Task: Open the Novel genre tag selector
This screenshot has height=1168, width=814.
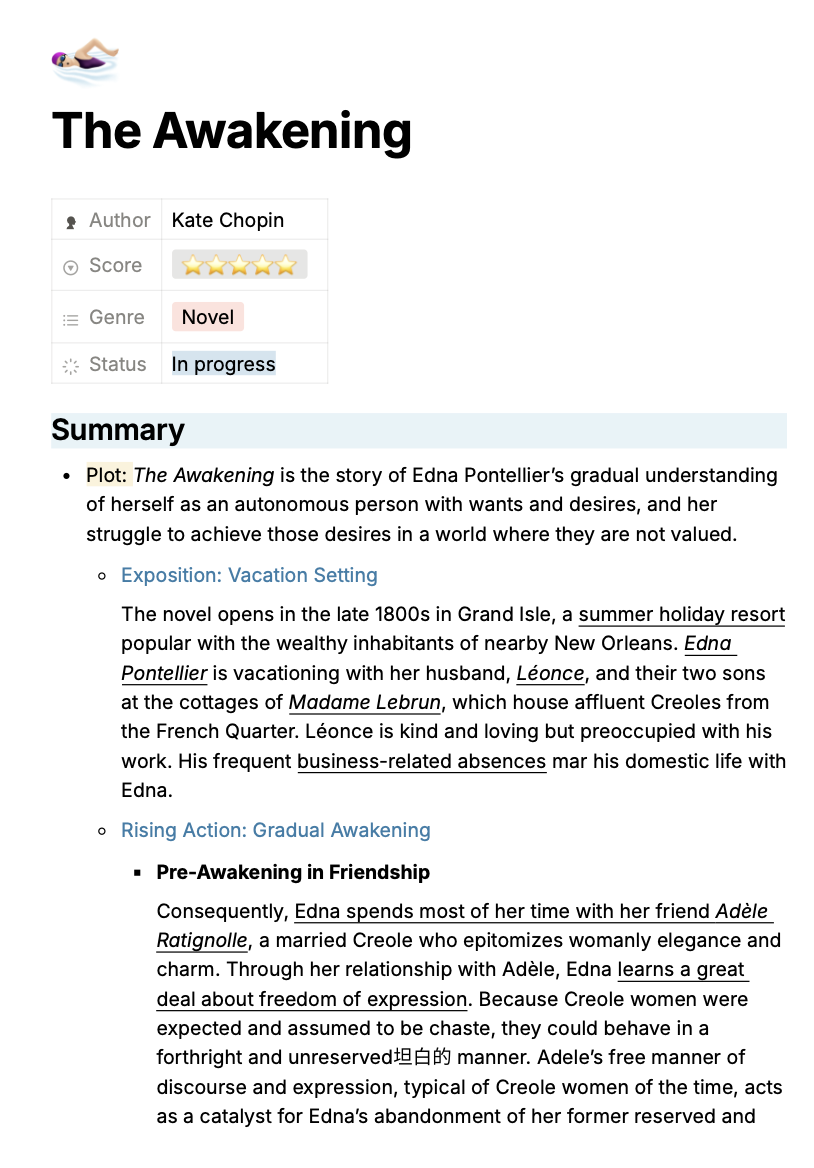Action: [x=208, y=317]
